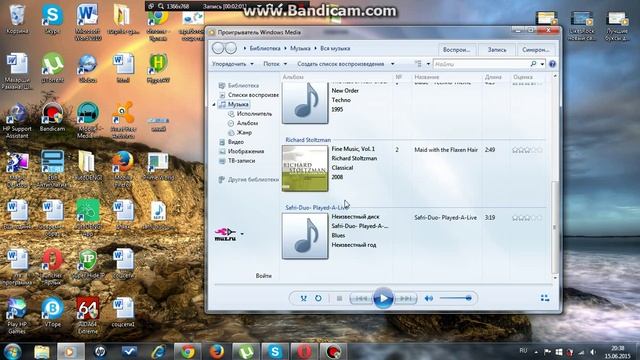Collapse the Музыка tree node

pyautogui.click(x=214, y=104)
